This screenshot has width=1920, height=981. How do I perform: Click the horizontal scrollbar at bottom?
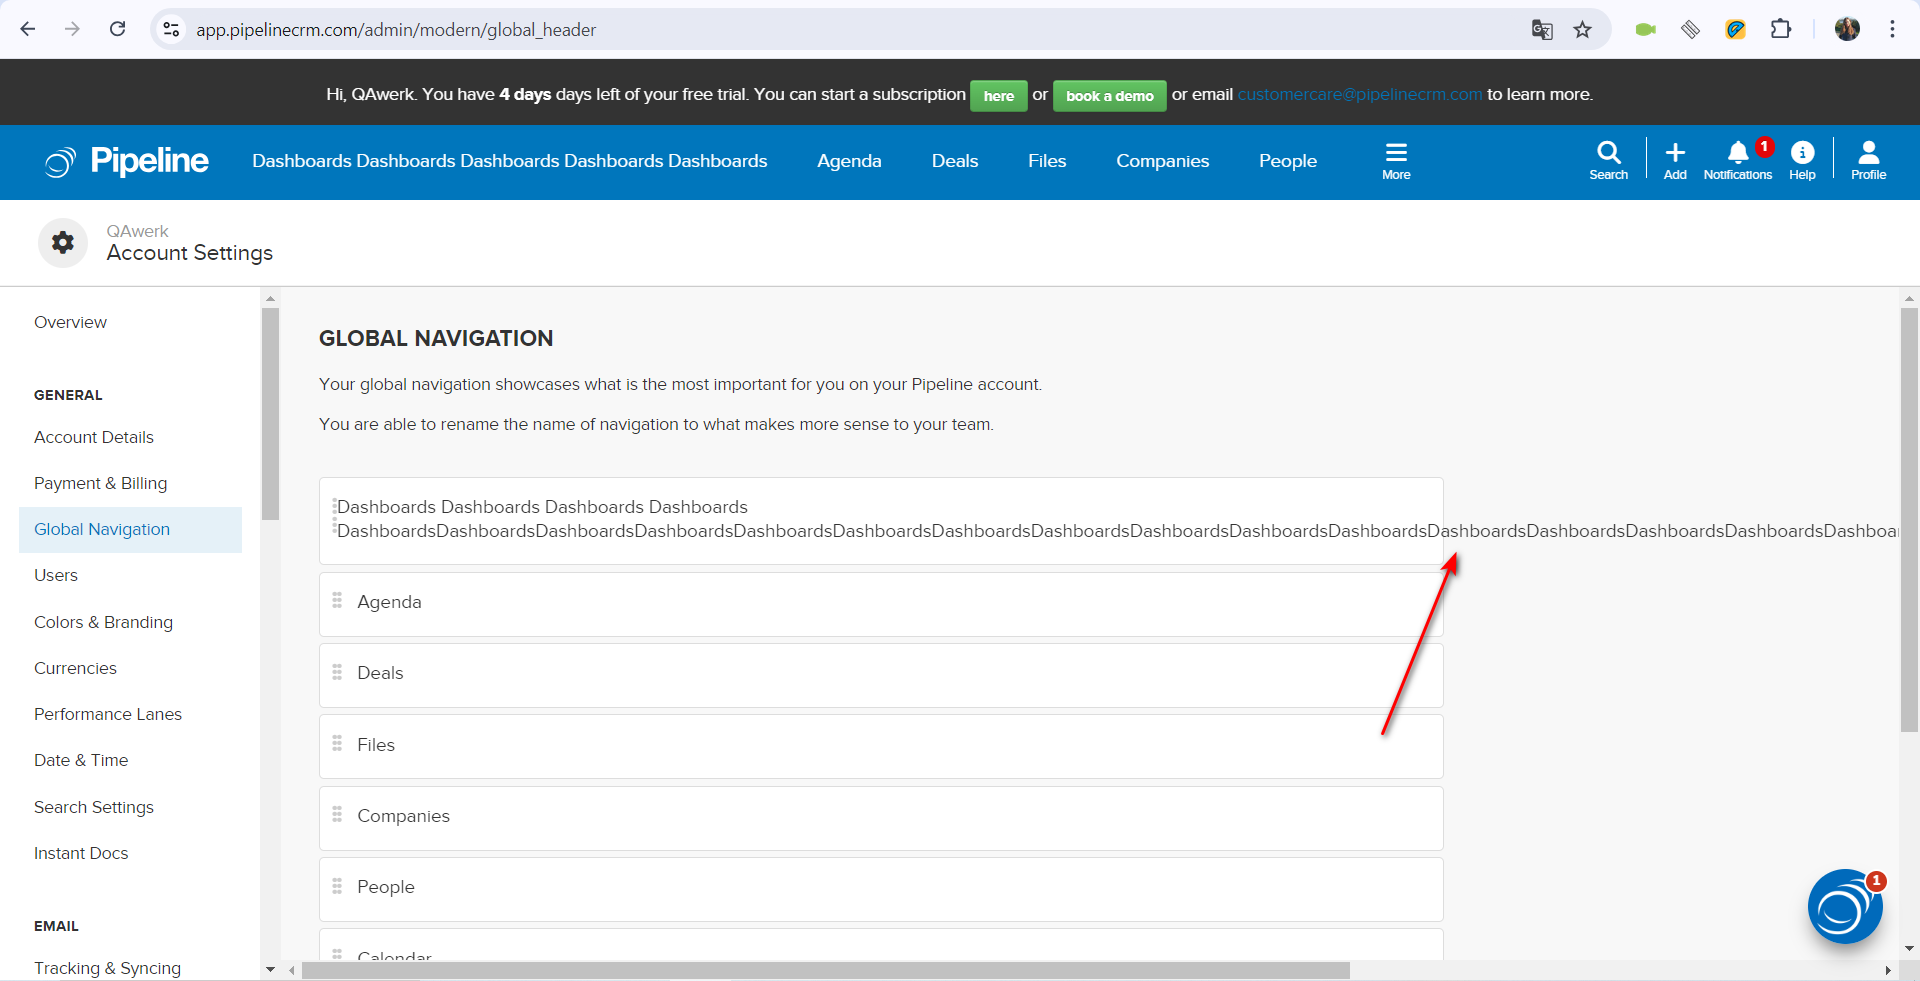click(x=826, y=970)
